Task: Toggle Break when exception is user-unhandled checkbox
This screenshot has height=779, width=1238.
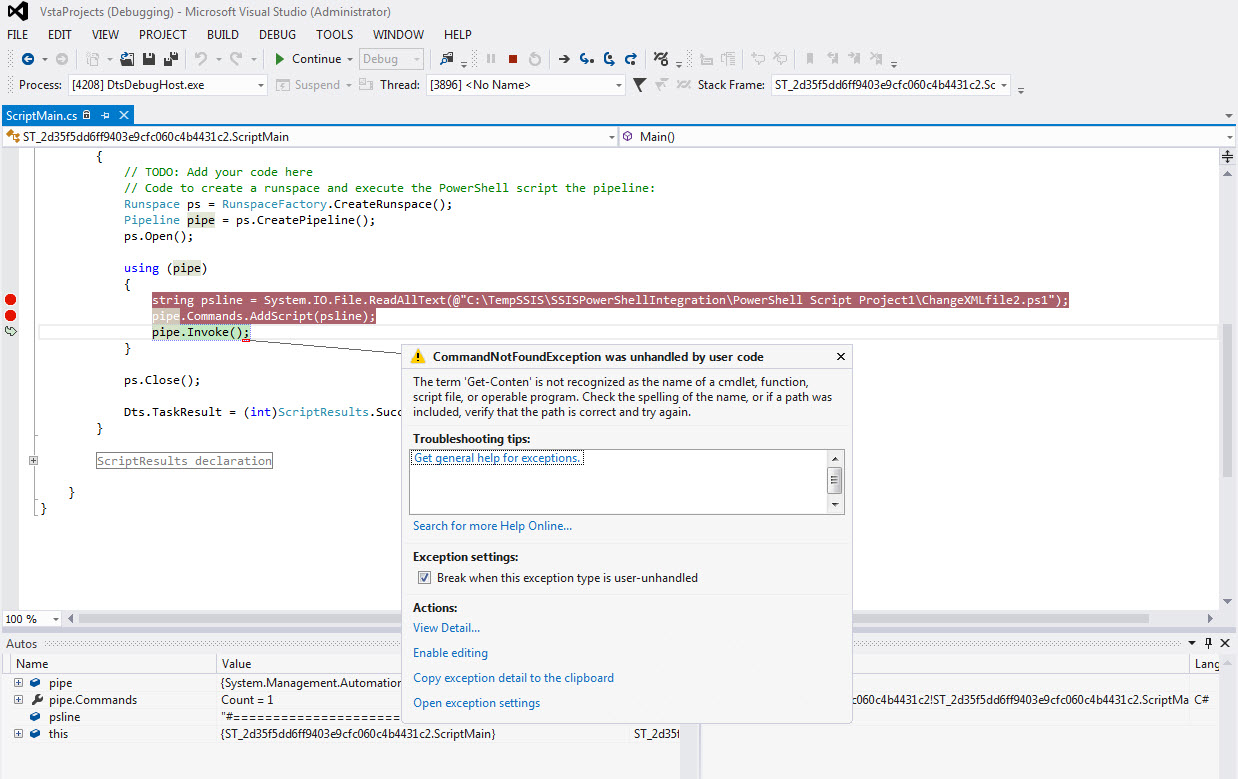Action: pos(424,578)
